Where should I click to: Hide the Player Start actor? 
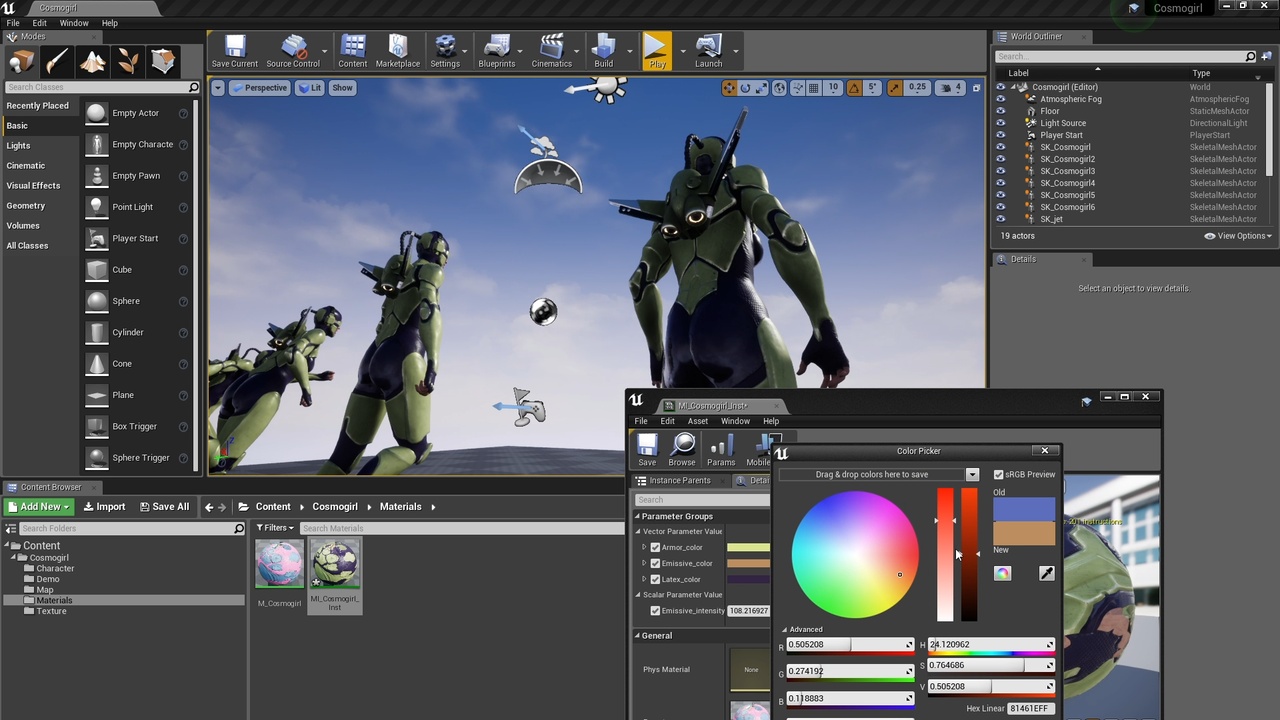1000,135
